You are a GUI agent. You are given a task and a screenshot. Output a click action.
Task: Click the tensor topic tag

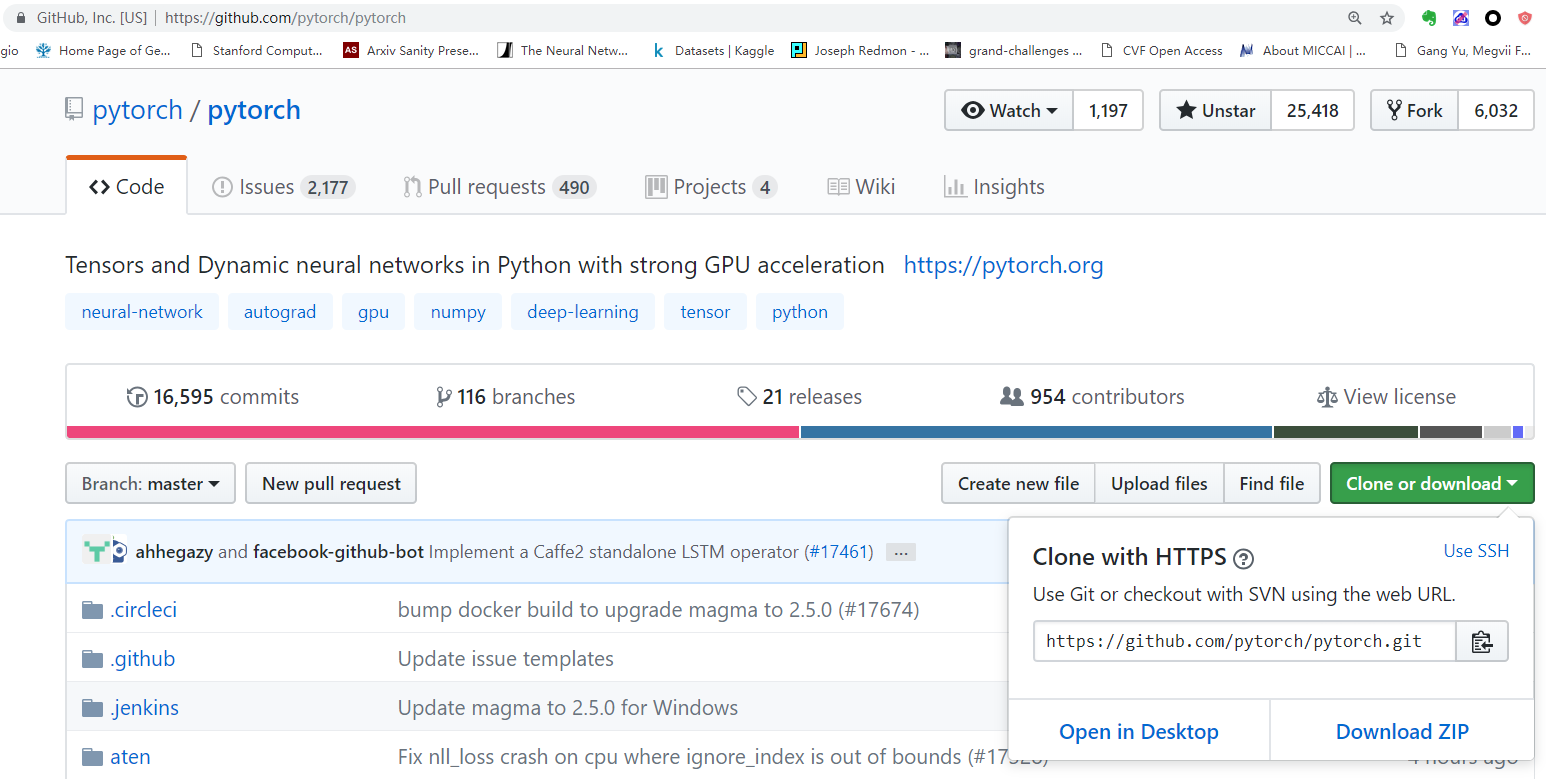(x=705, y=312)
